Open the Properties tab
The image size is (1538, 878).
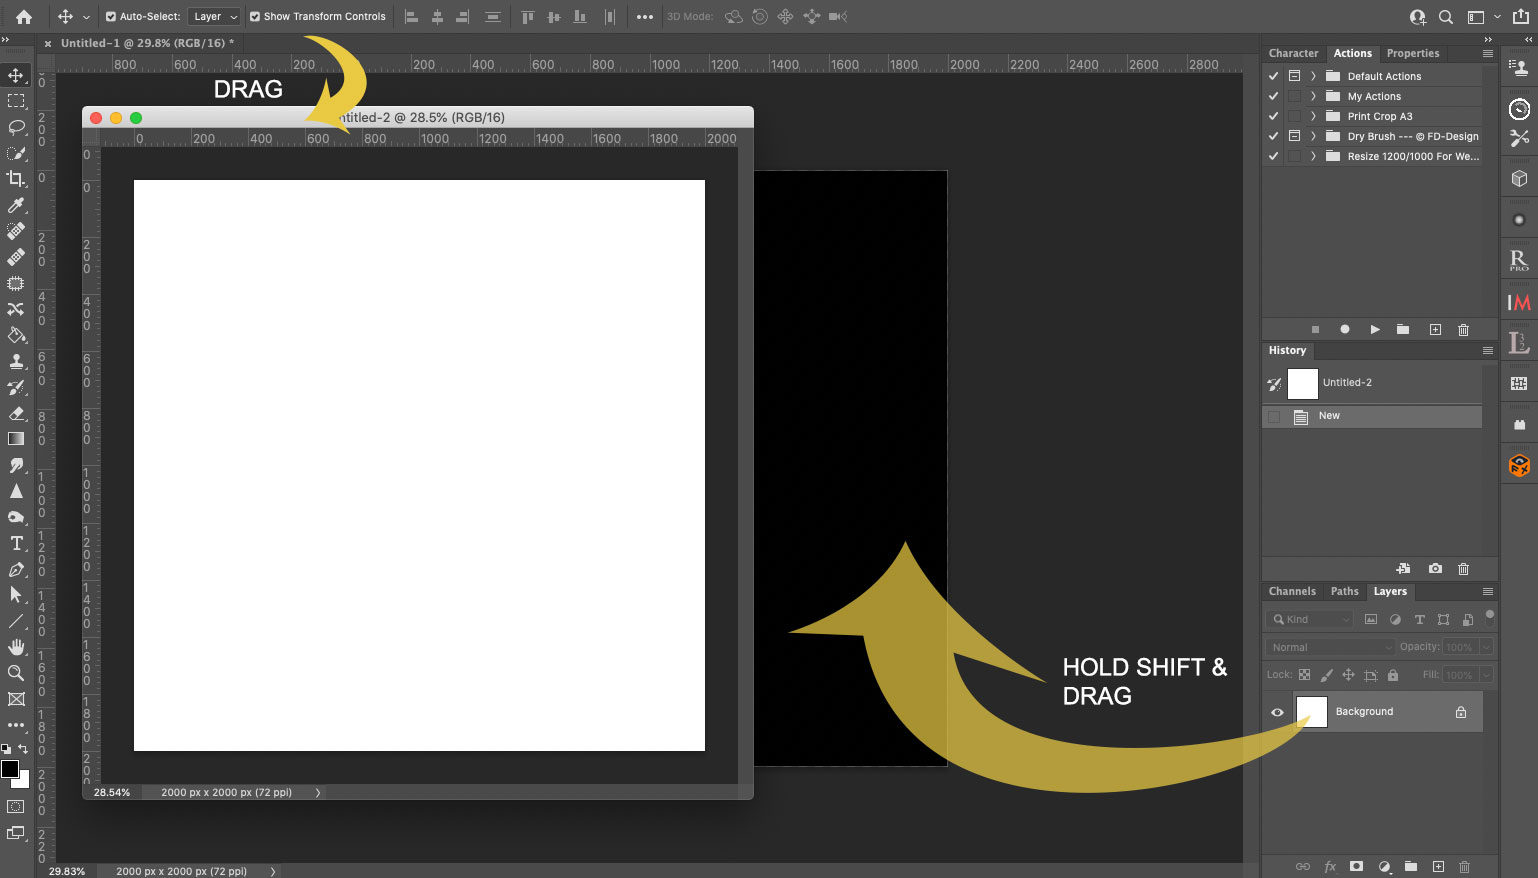(1412, 53)
